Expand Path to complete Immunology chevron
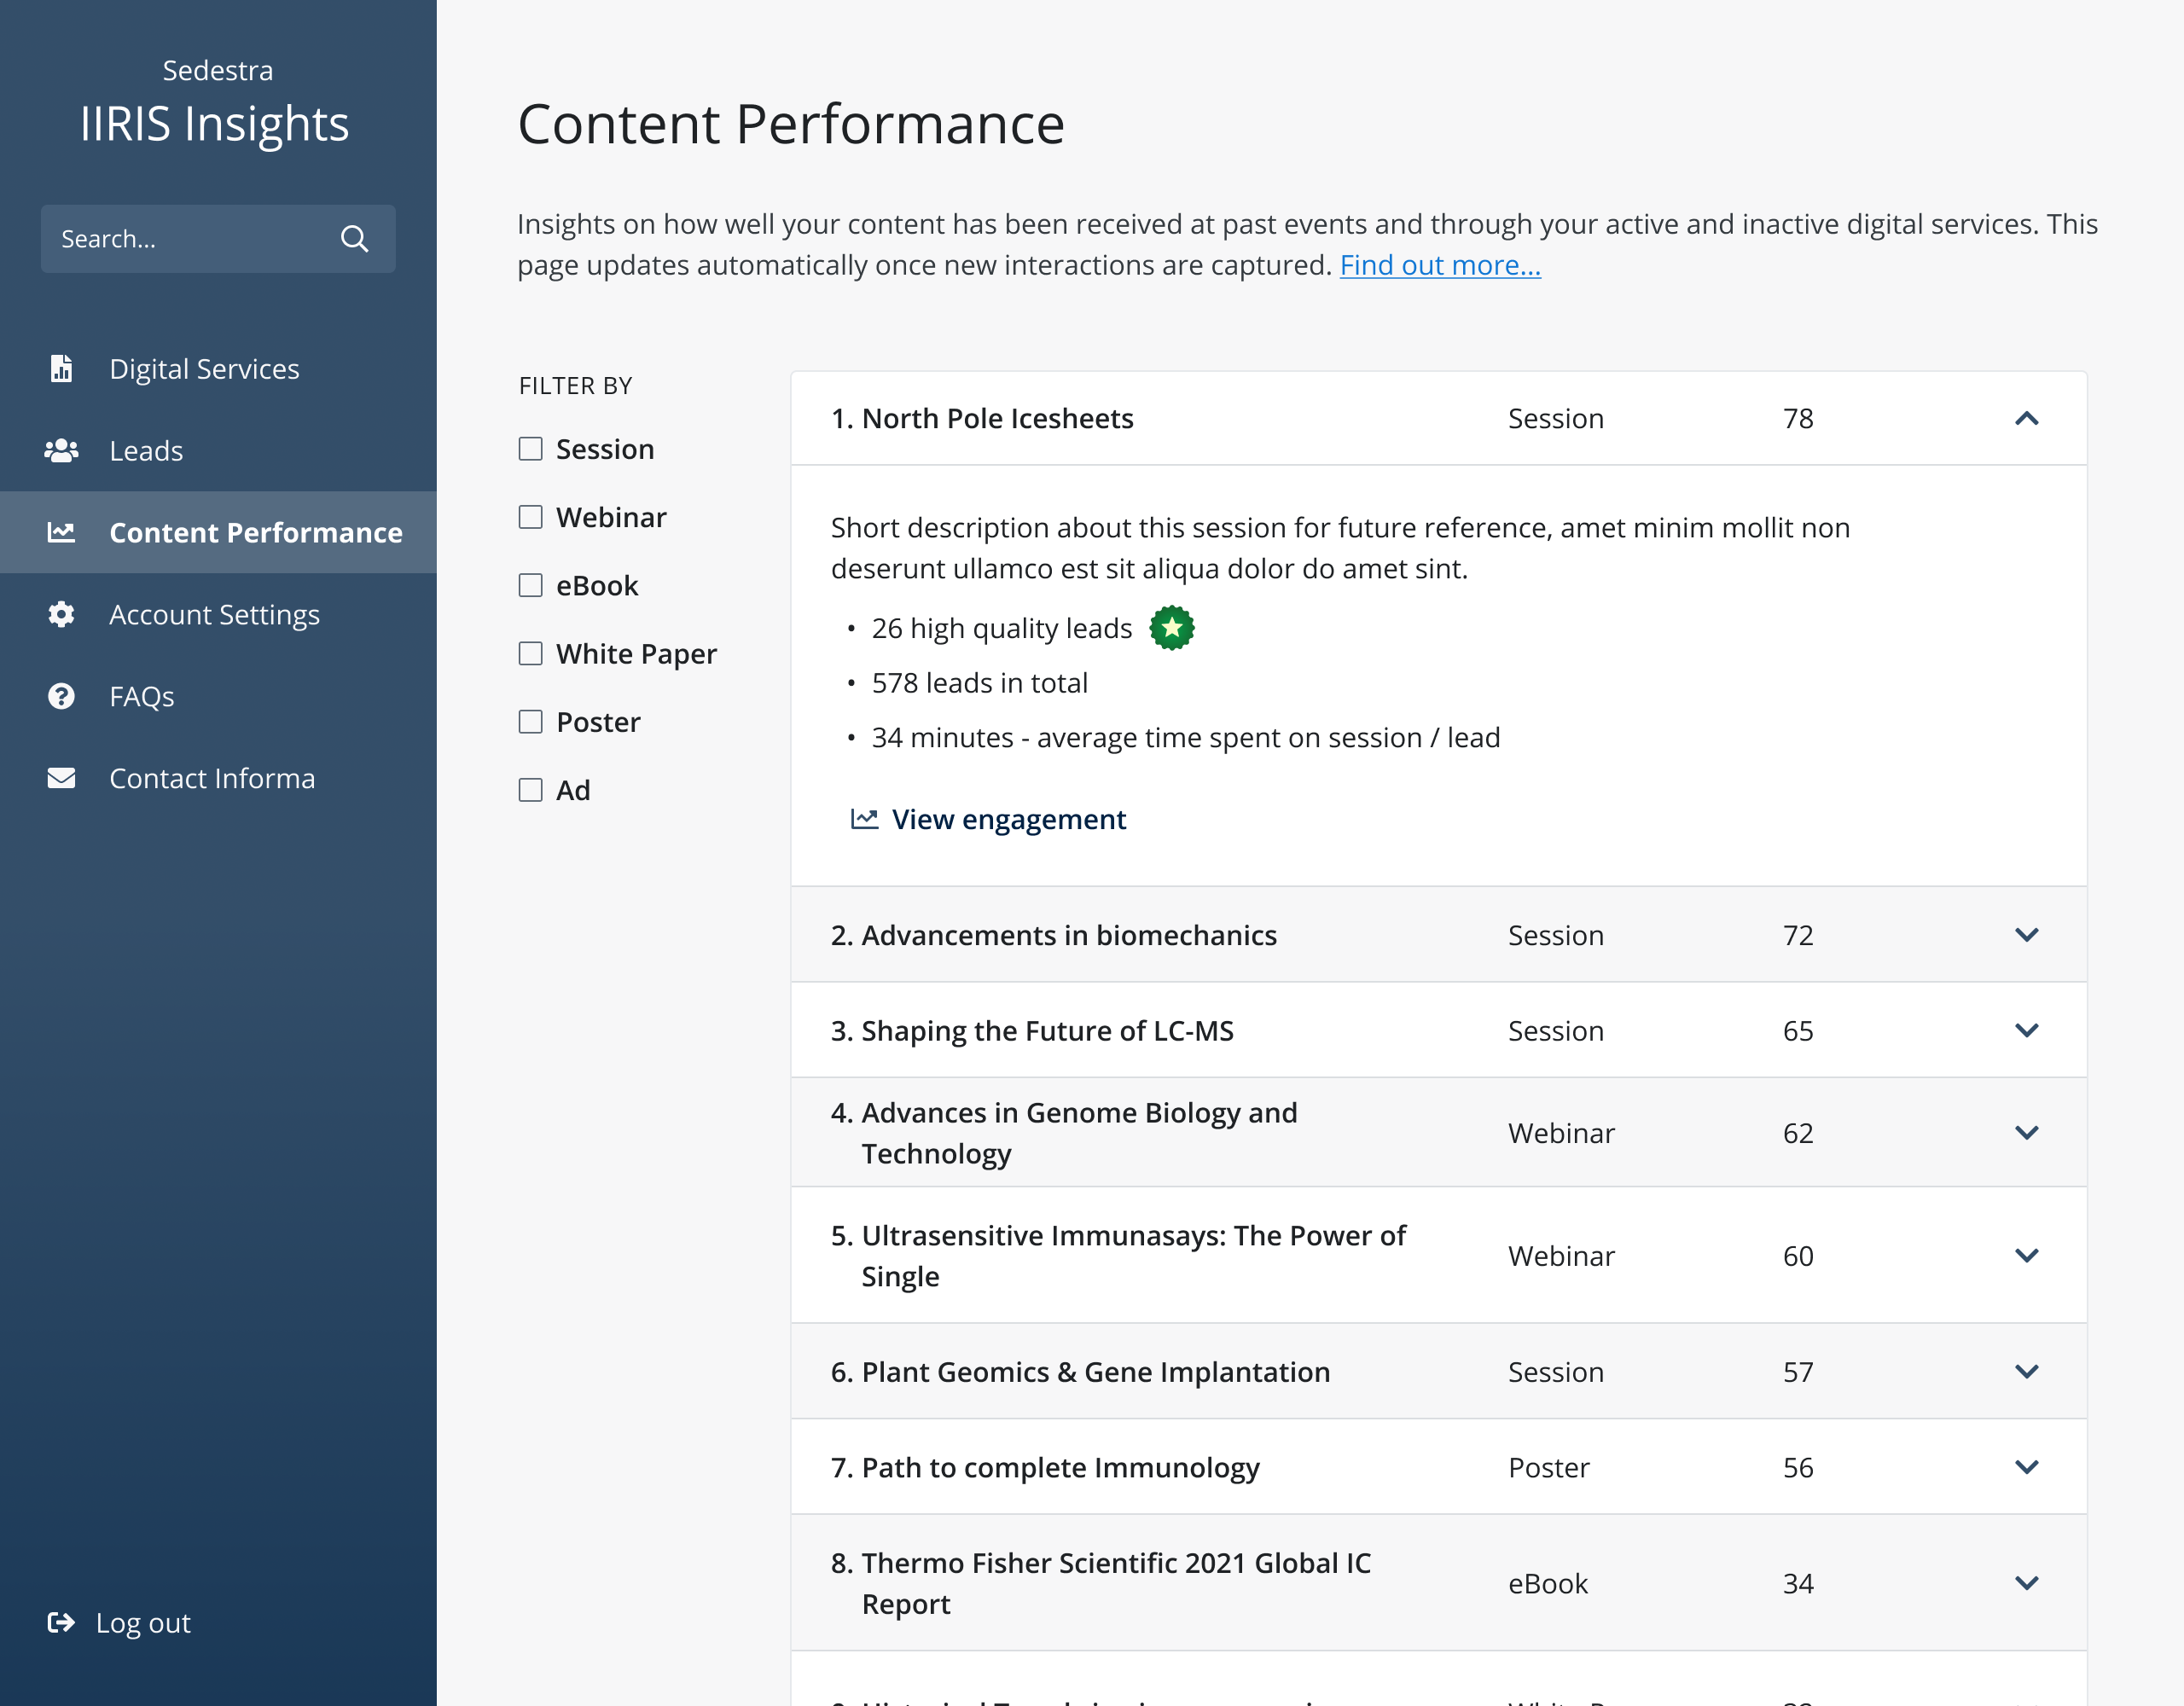This screenshot has height=1706, width=2184. click(2026, 1467)
